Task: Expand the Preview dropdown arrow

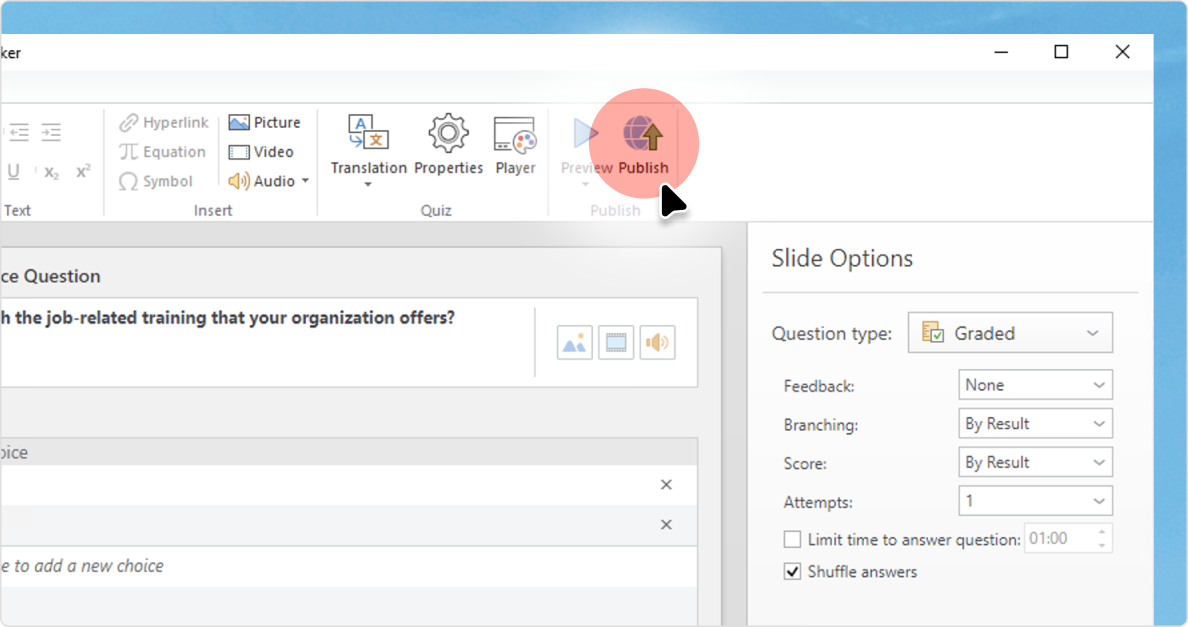Action: pyautogui.click(x=585, y=185)
